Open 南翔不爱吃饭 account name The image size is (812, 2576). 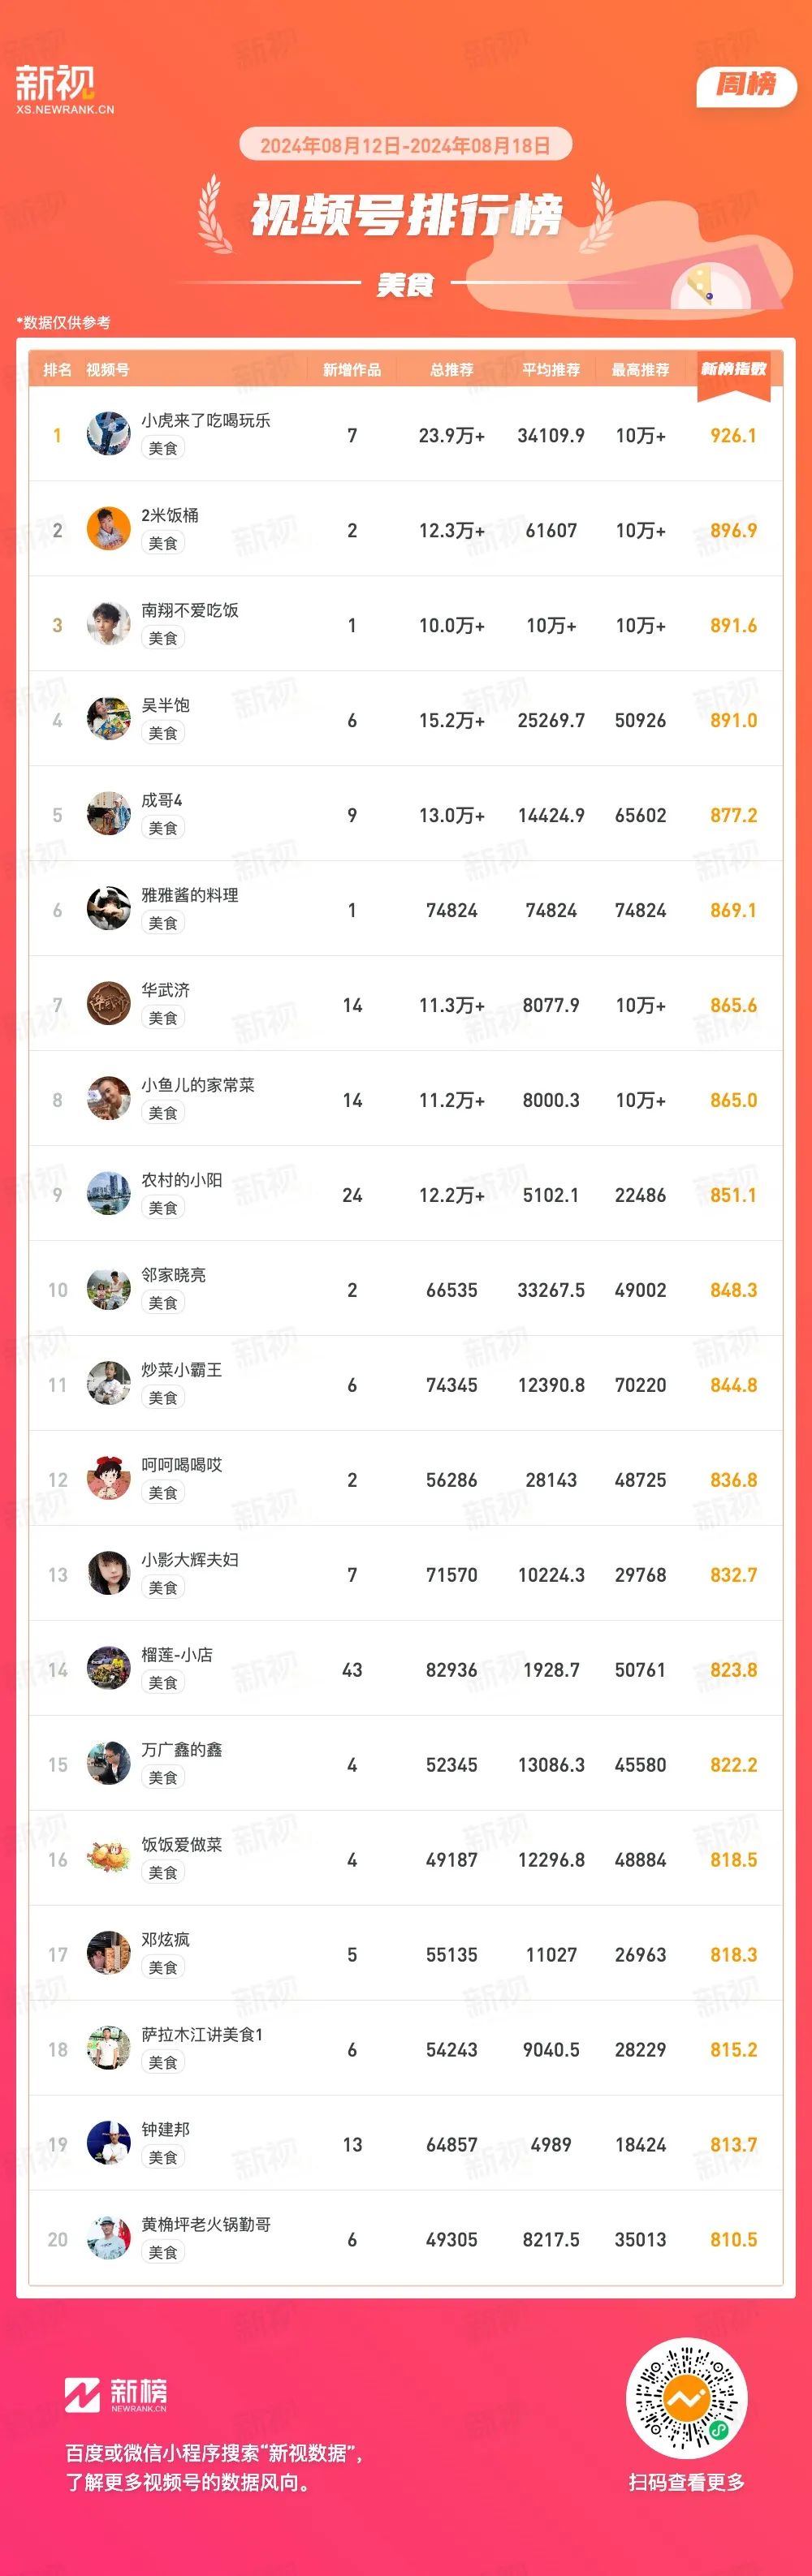[x=190, y=610]
